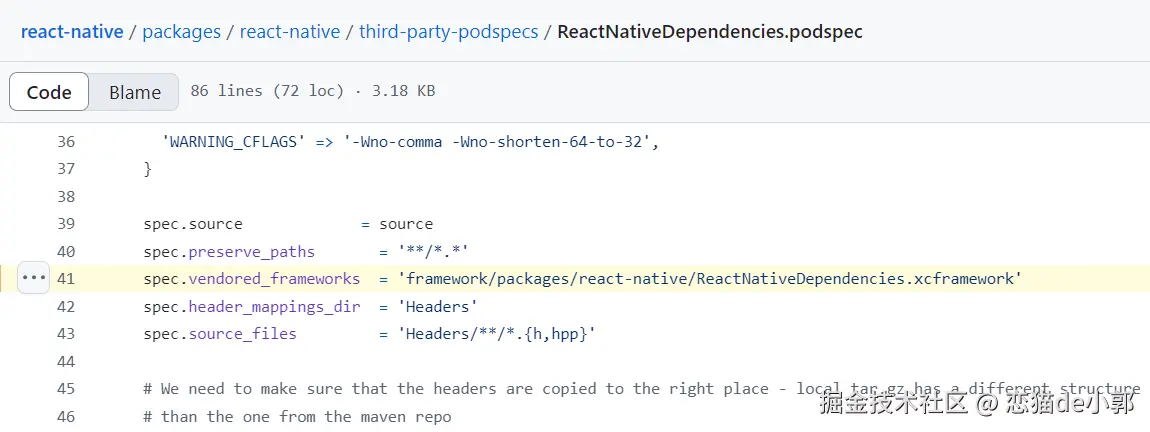Viewport: 1150px width, 432px height.
Task: Switch to the Blame view tab
Action: [134, 92]
